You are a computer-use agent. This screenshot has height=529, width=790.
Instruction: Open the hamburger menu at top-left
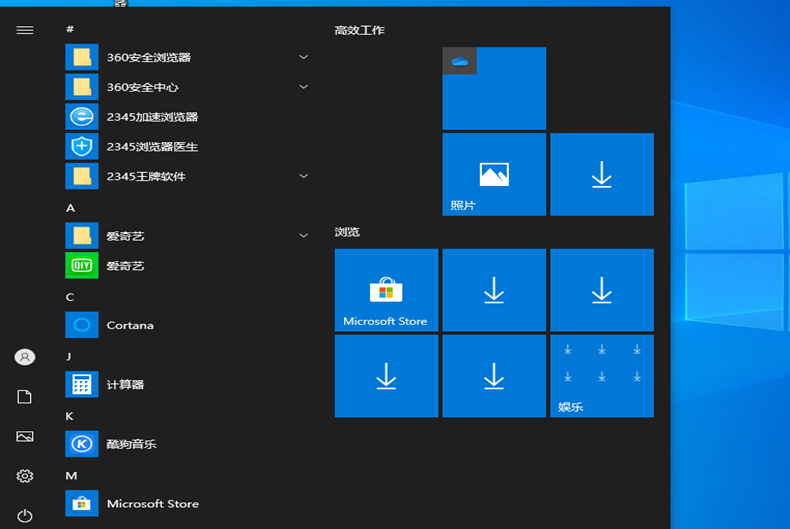(25, 30)
